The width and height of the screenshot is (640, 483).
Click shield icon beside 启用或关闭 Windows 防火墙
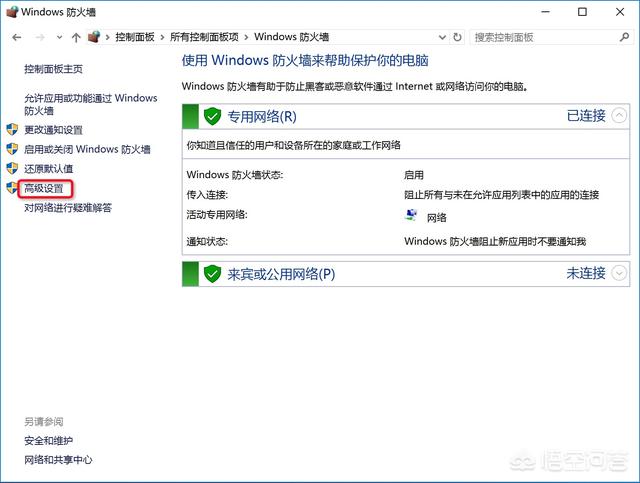coord(12,149)
